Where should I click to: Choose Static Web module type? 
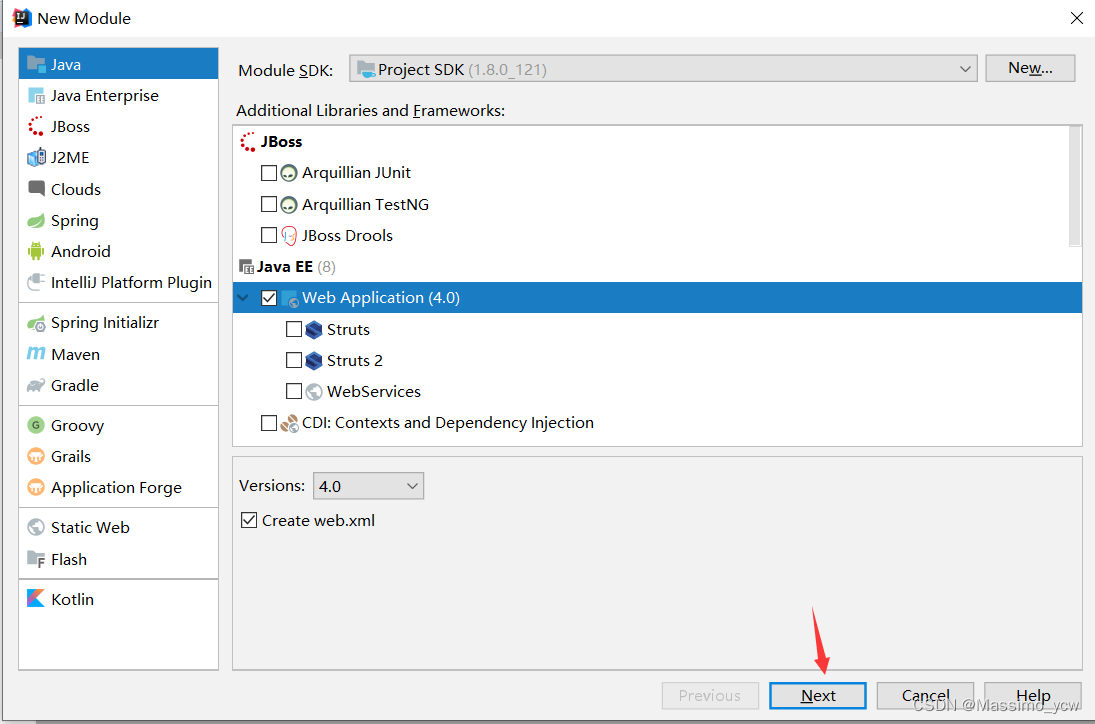pos(119,527)
